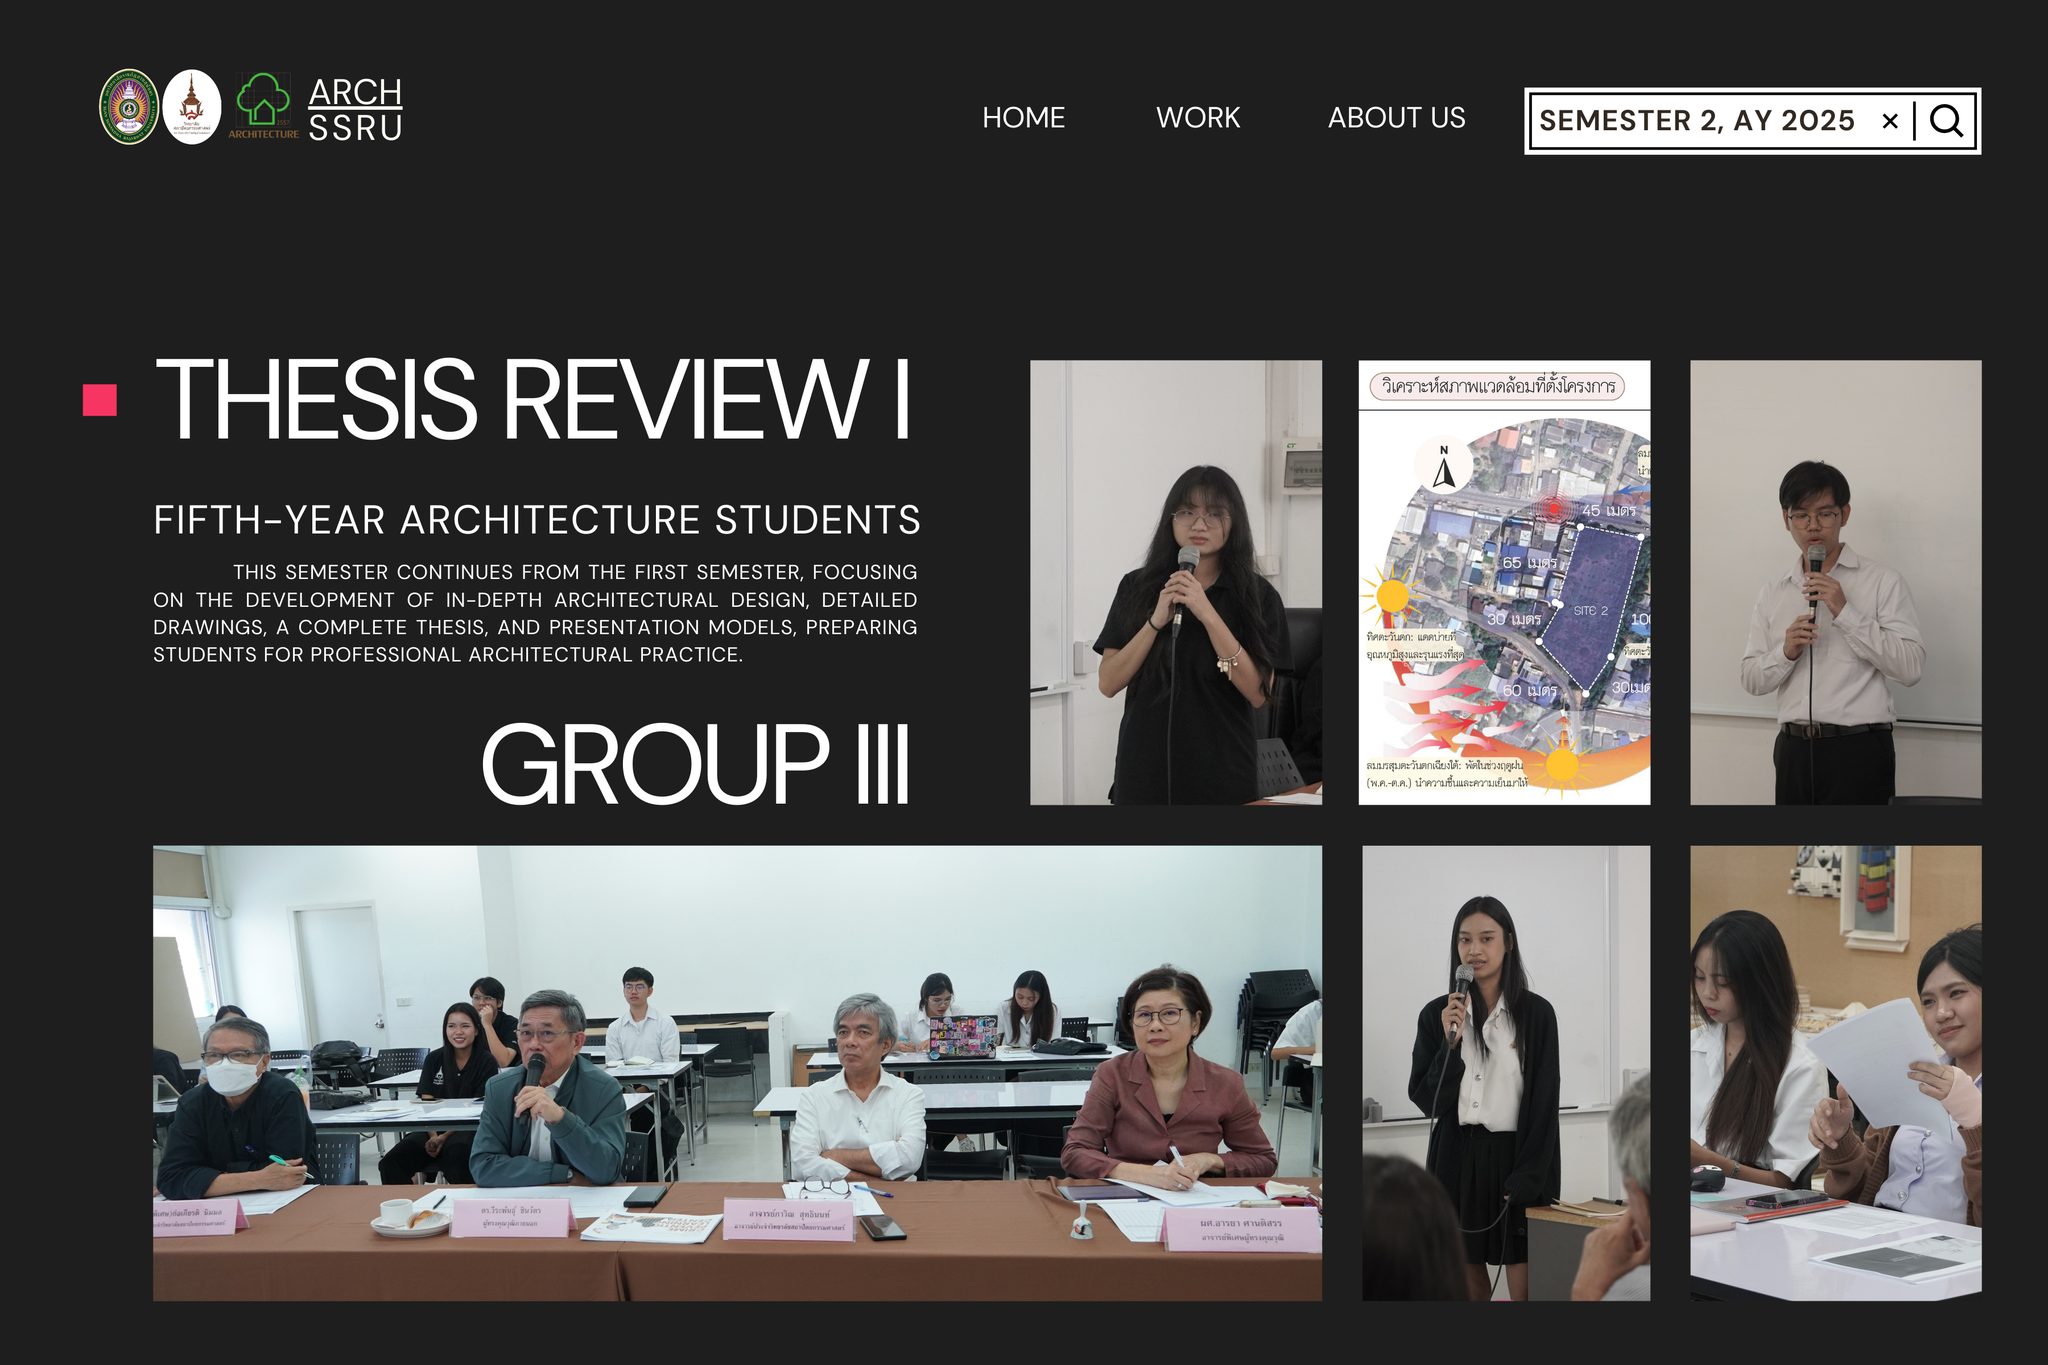The image size is (2048, 1365).
Task: Click the THESIS REVIEW I heading
Action: (x=533, y=399)
